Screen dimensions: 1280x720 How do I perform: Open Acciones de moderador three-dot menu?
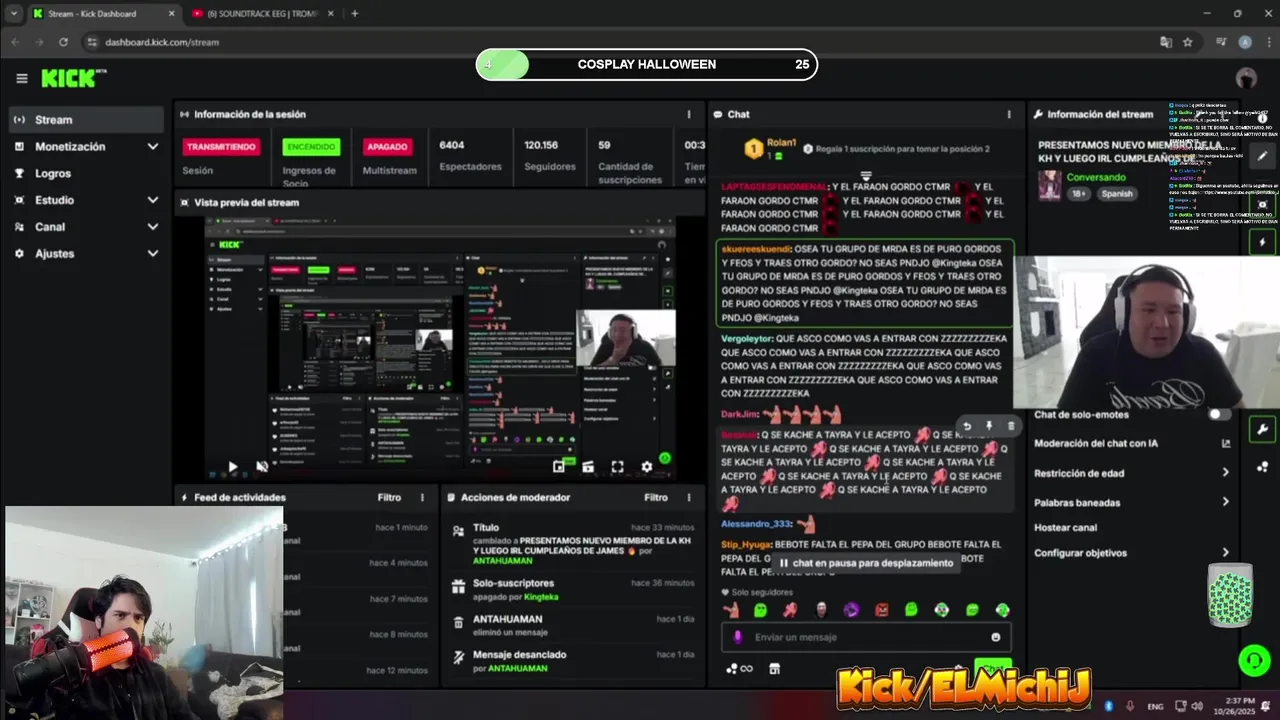(688, 497)
